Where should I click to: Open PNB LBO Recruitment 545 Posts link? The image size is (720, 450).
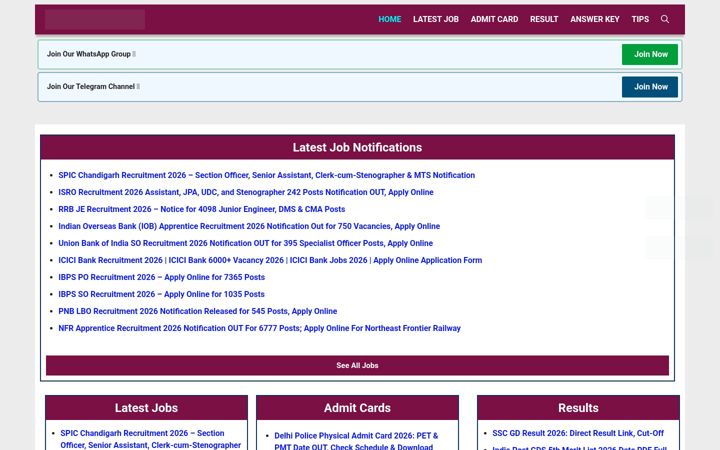pos(197,311)
